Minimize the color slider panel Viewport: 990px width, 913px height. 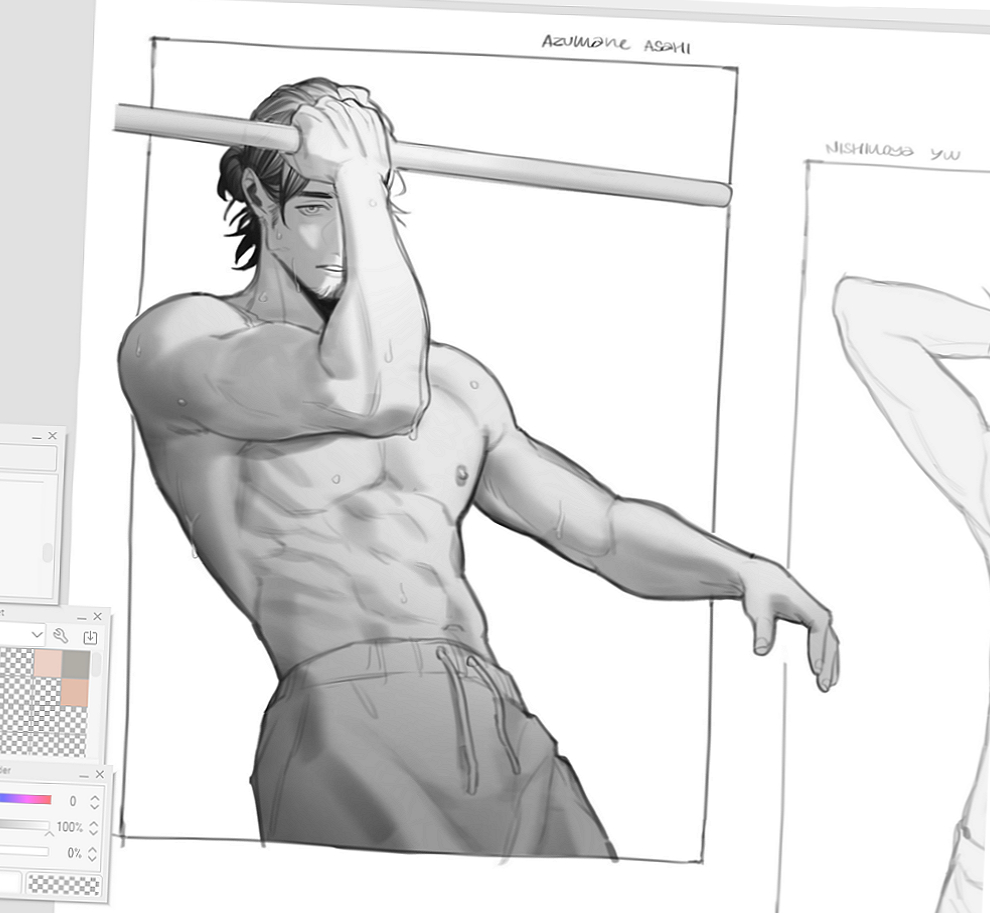click(85, 775)
